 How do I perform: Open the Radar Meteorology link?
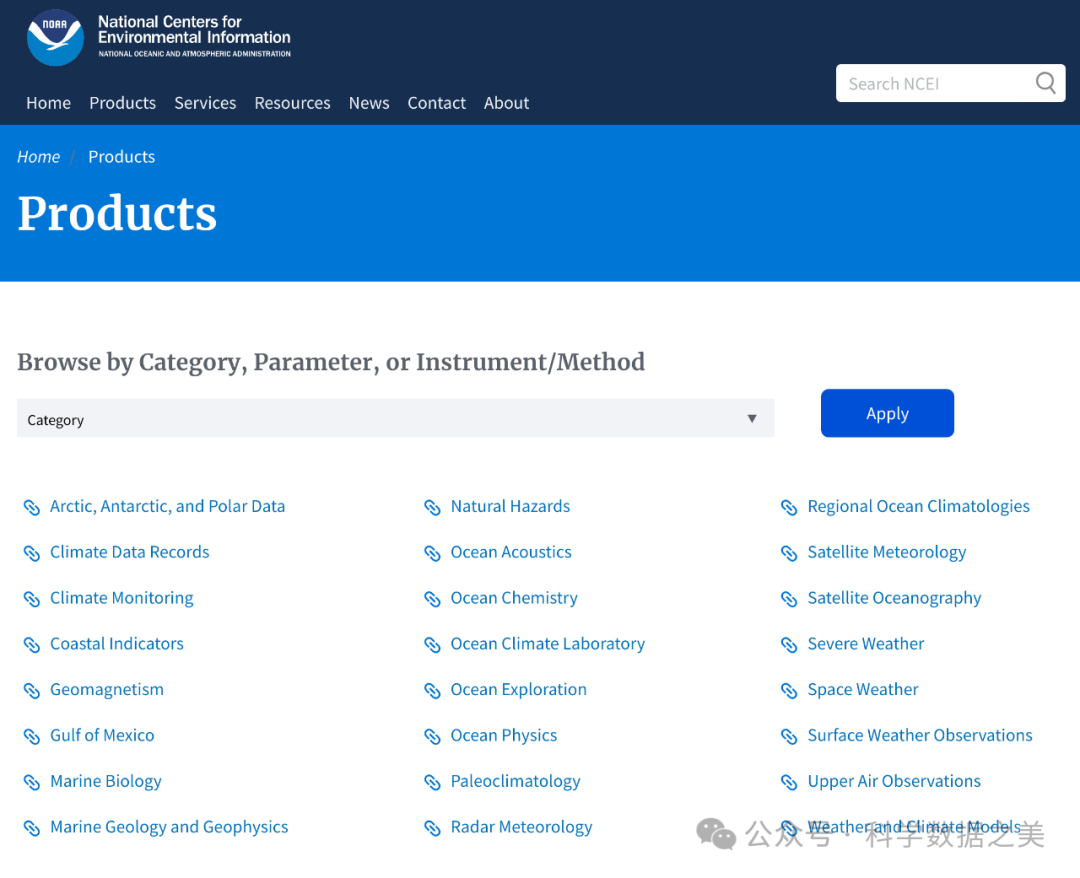pyautogui.click(x=521, y=827)
